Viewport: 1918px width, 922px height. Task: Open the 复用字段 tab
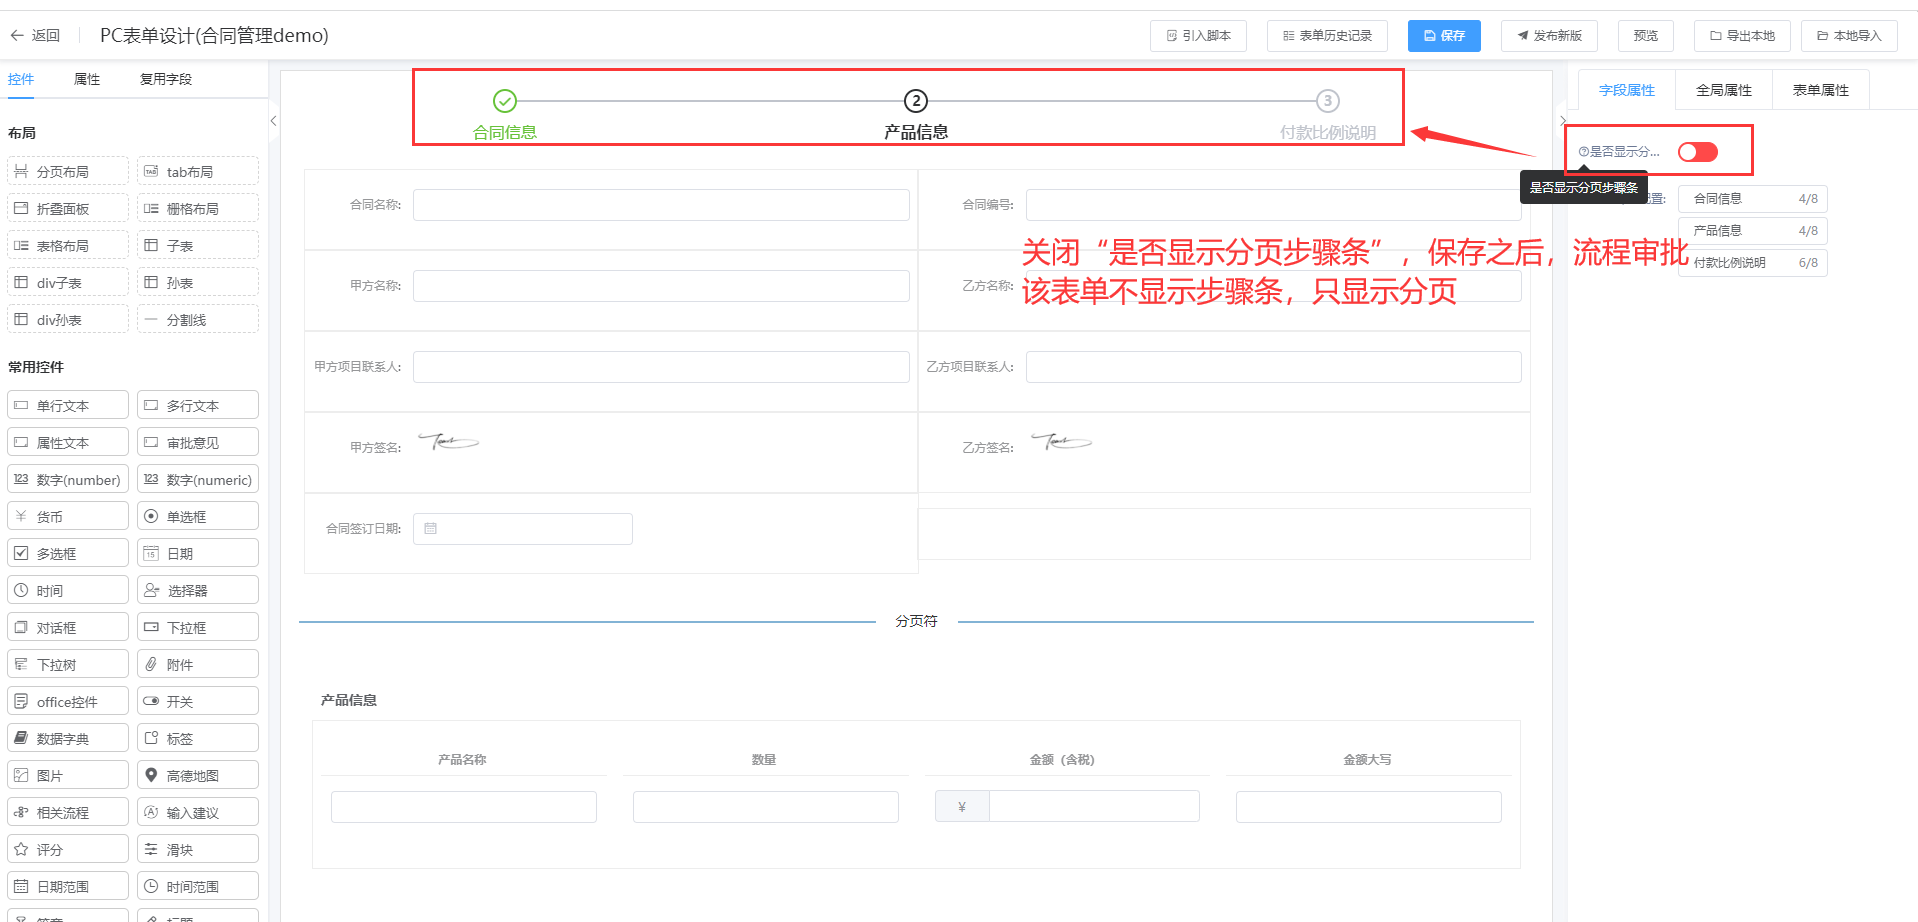(165, 79)
